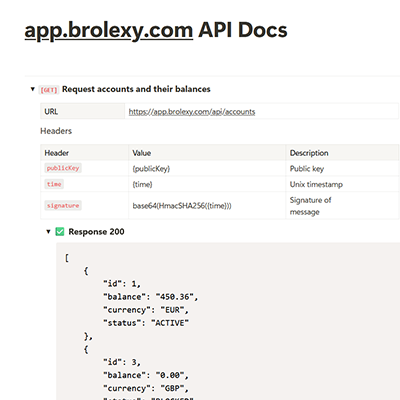Open the app.brolexy.com title link
400x400 pixels.
109,31
